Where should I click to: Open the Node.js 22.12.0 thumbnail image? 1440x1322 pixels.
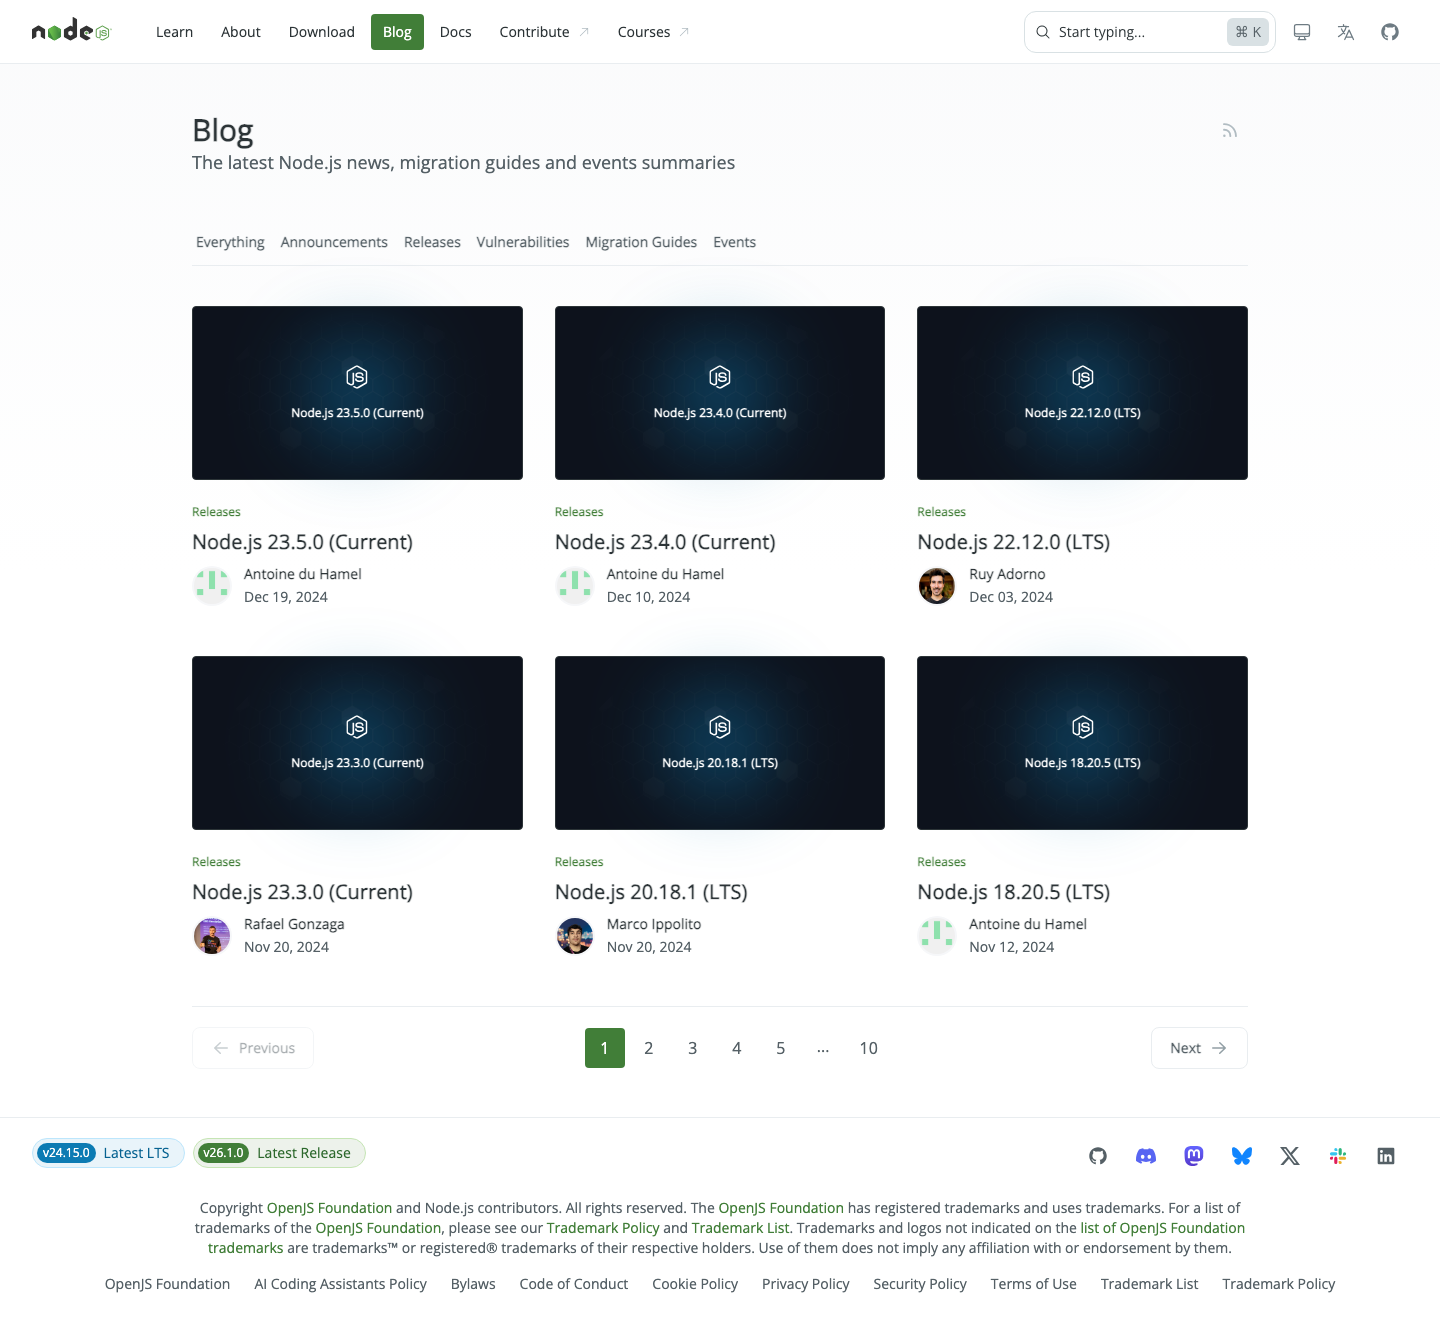(1082, 393)
